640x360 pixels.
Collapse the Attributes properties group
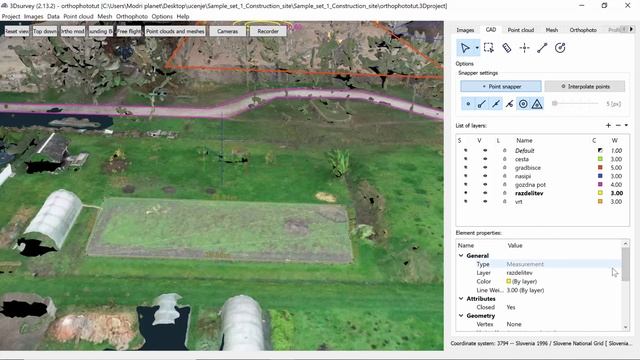[x=461, y=299]
